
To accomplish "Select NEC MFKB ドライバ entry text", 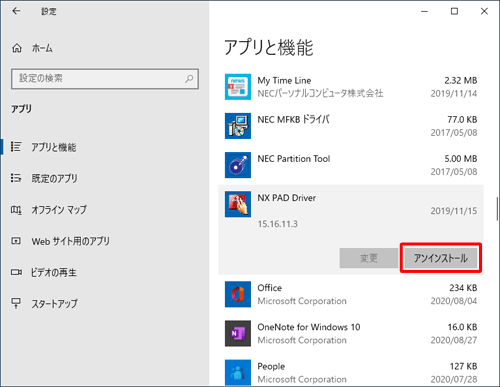I will [x=293, y=120].
